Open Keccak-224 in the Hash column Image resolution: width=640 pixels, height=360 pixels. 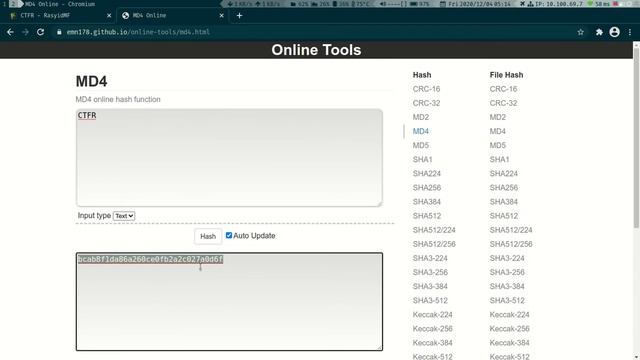click(x=432, y=314)
